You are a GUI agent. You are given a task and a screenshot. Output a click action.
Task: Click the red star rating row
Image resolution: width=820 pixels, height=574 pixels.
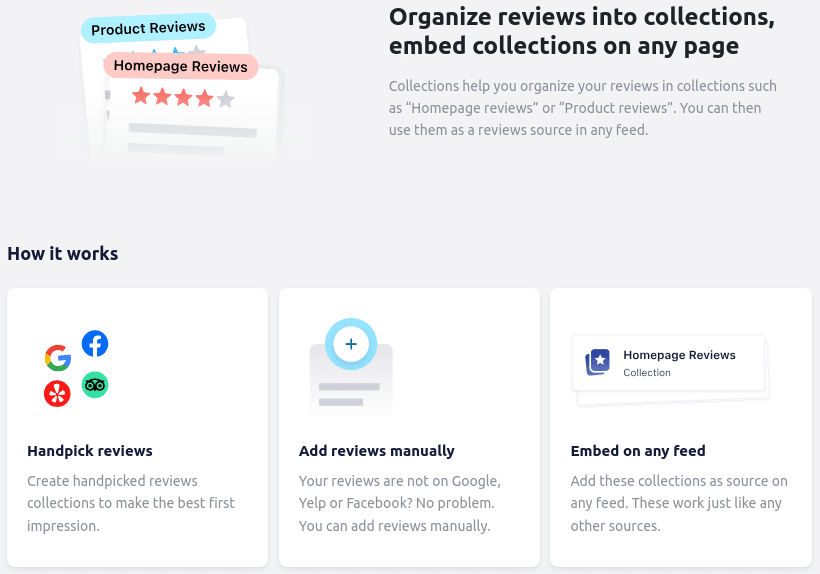(183, 97)
